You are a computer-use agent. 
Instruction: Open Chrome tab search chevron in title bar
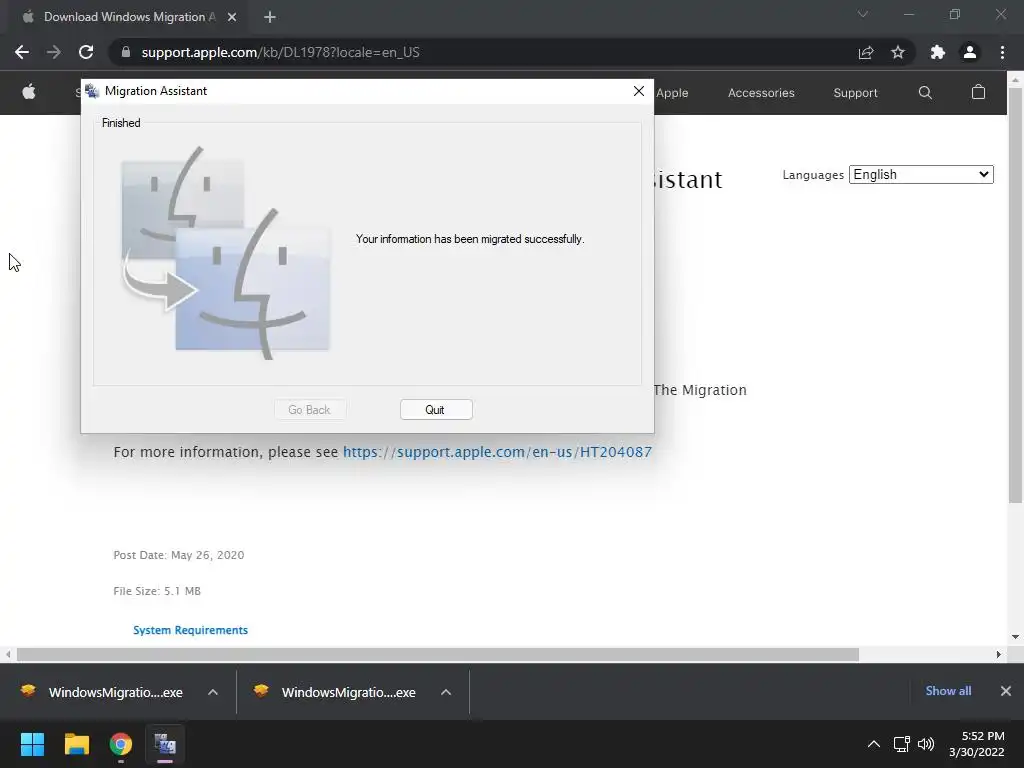click(x=863, y=14)
